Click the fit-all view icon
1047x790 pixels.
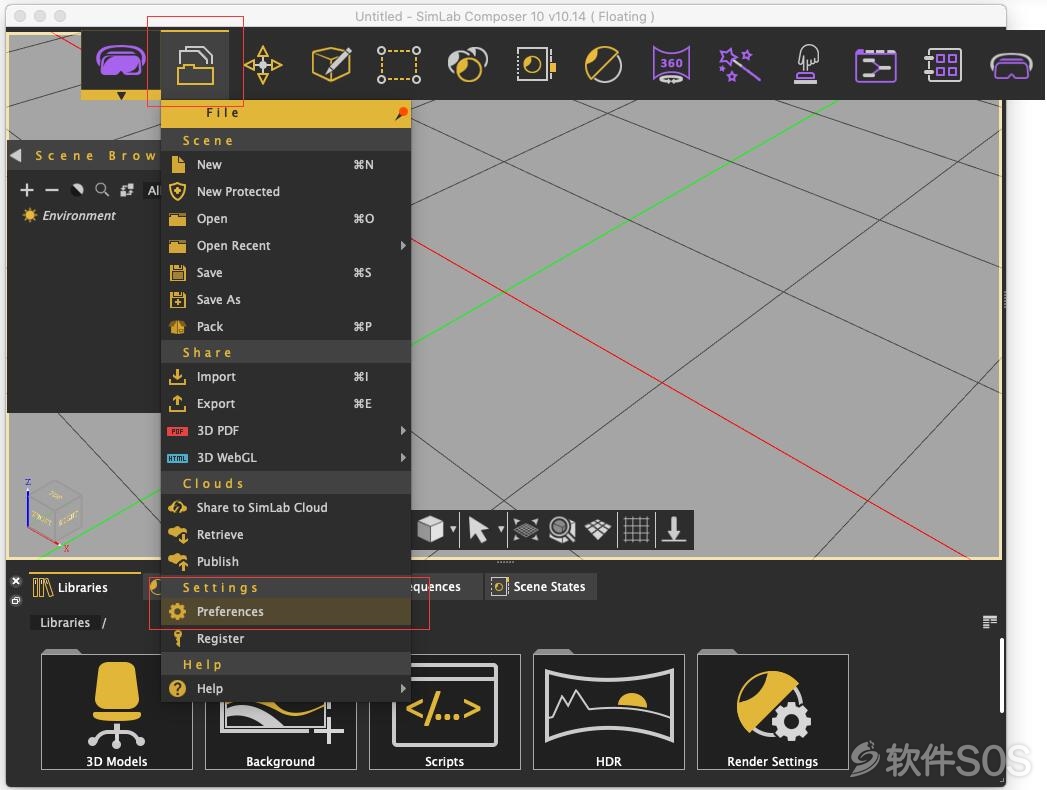pos(526,530)
